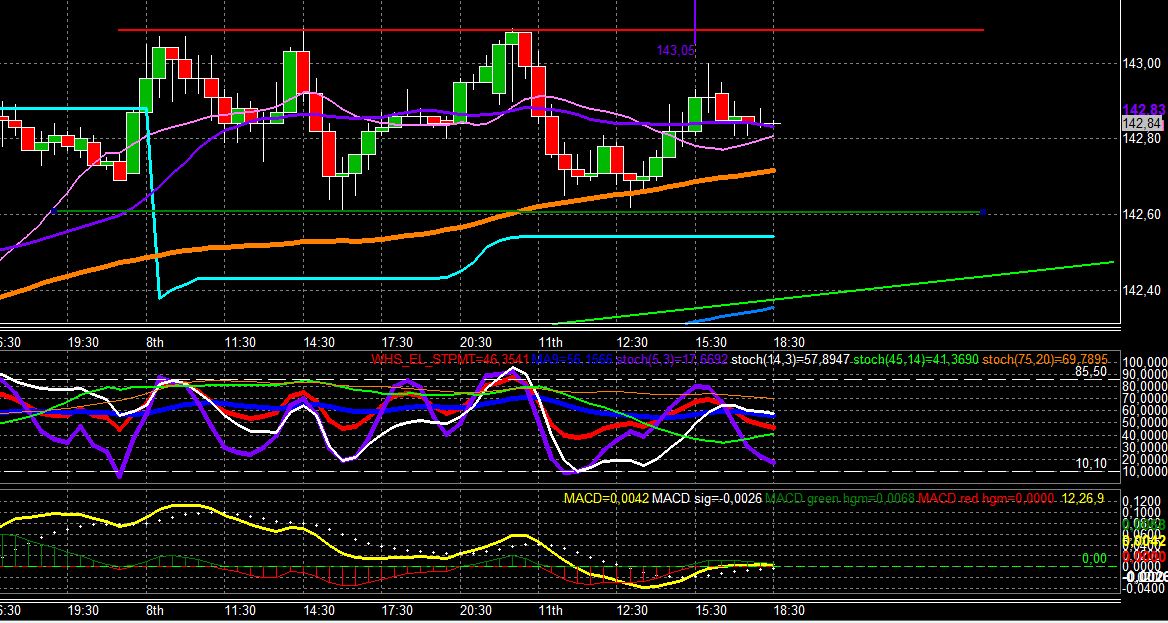Image resolution: width=1168 pixels, height=623 pixels.
Task: Select the red horizontal resistance line
Action: pos(551,31)
